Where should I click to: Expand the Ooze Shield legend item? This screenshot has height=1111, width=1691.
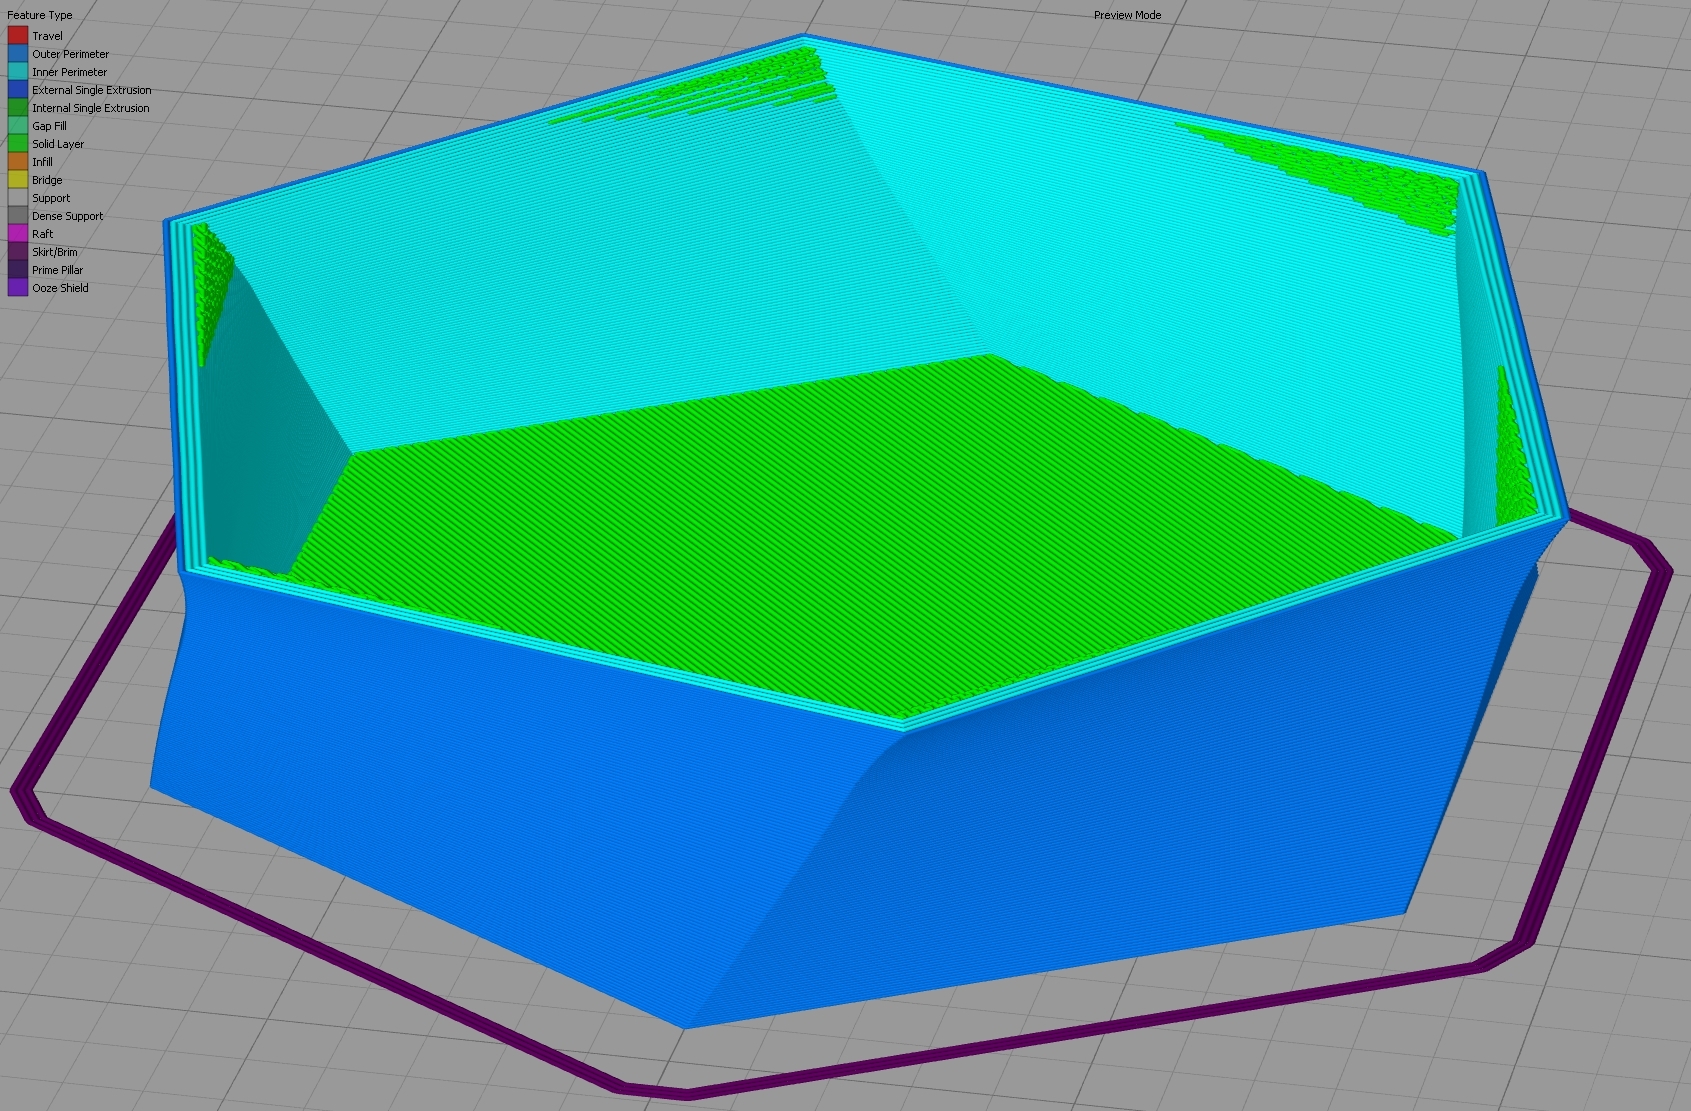[x=60, y=288]
